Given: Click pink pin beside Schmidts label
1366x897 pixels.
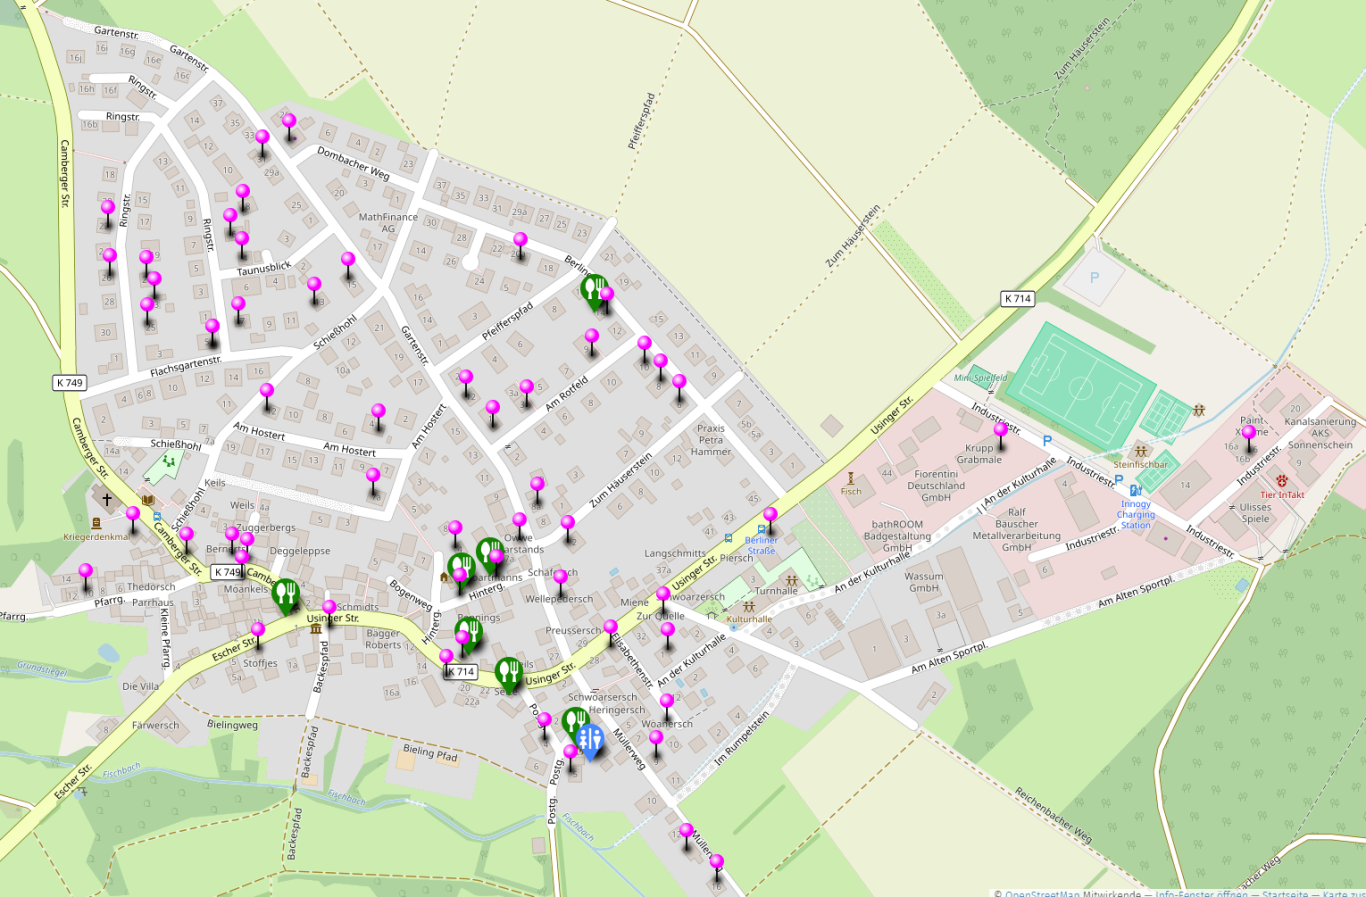Looking at the screenshot, I should (x=329, y=608).
